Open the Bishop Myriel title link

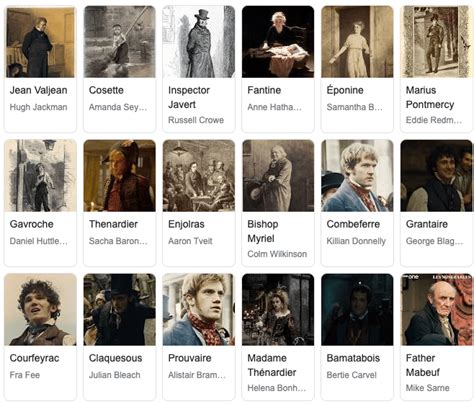263,231
